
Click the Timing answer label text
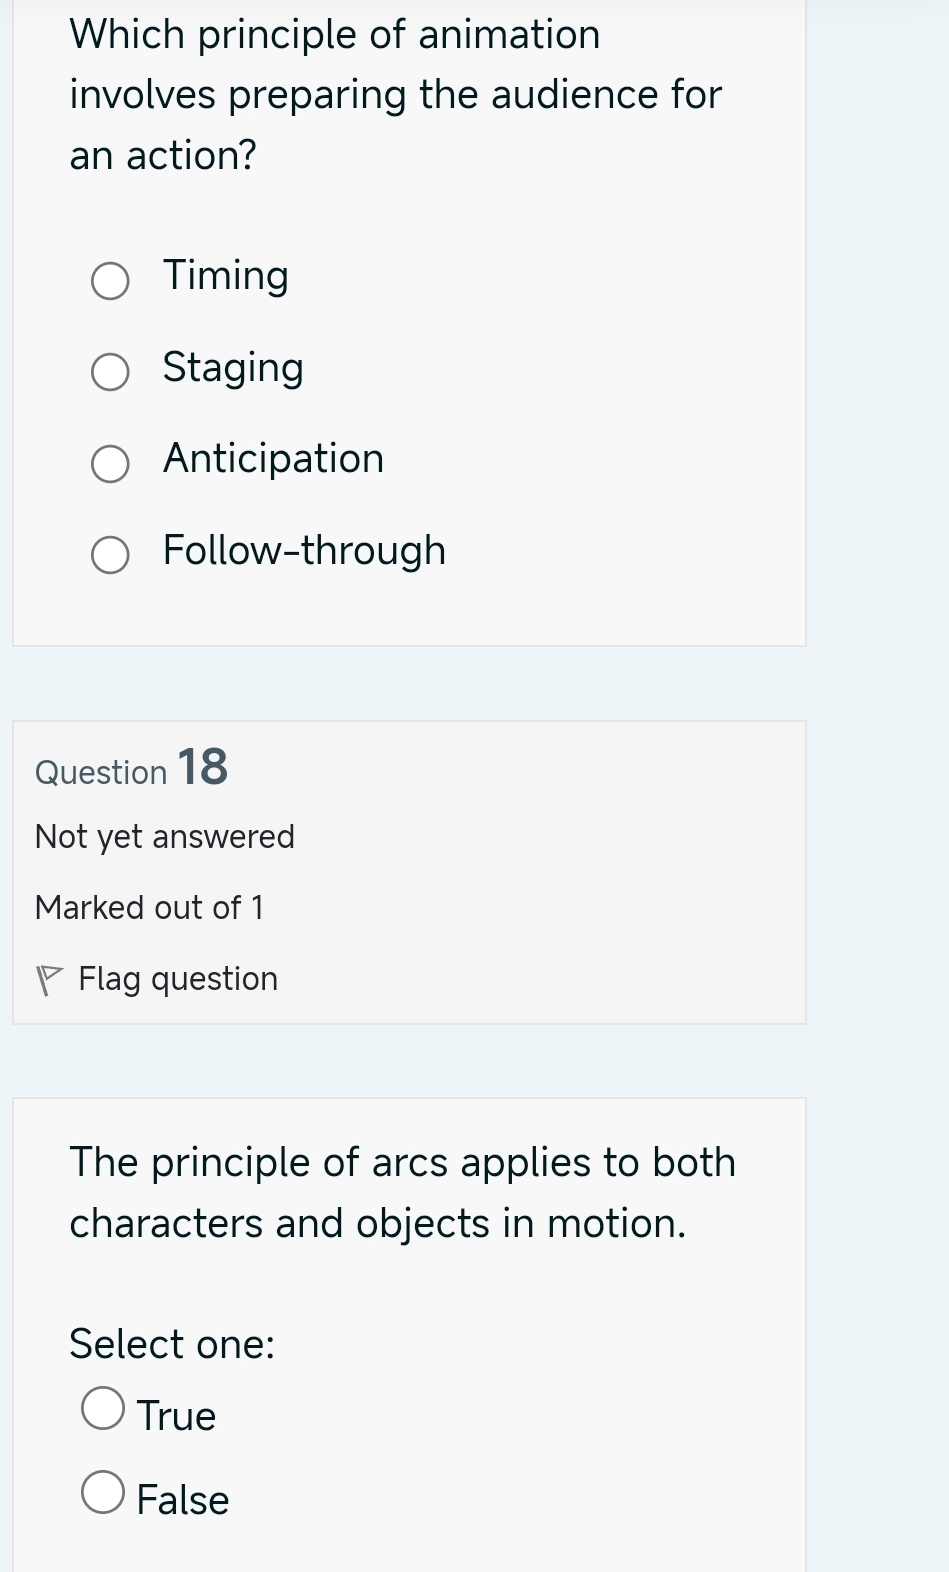pyautogui.click(x=224, y=276)
